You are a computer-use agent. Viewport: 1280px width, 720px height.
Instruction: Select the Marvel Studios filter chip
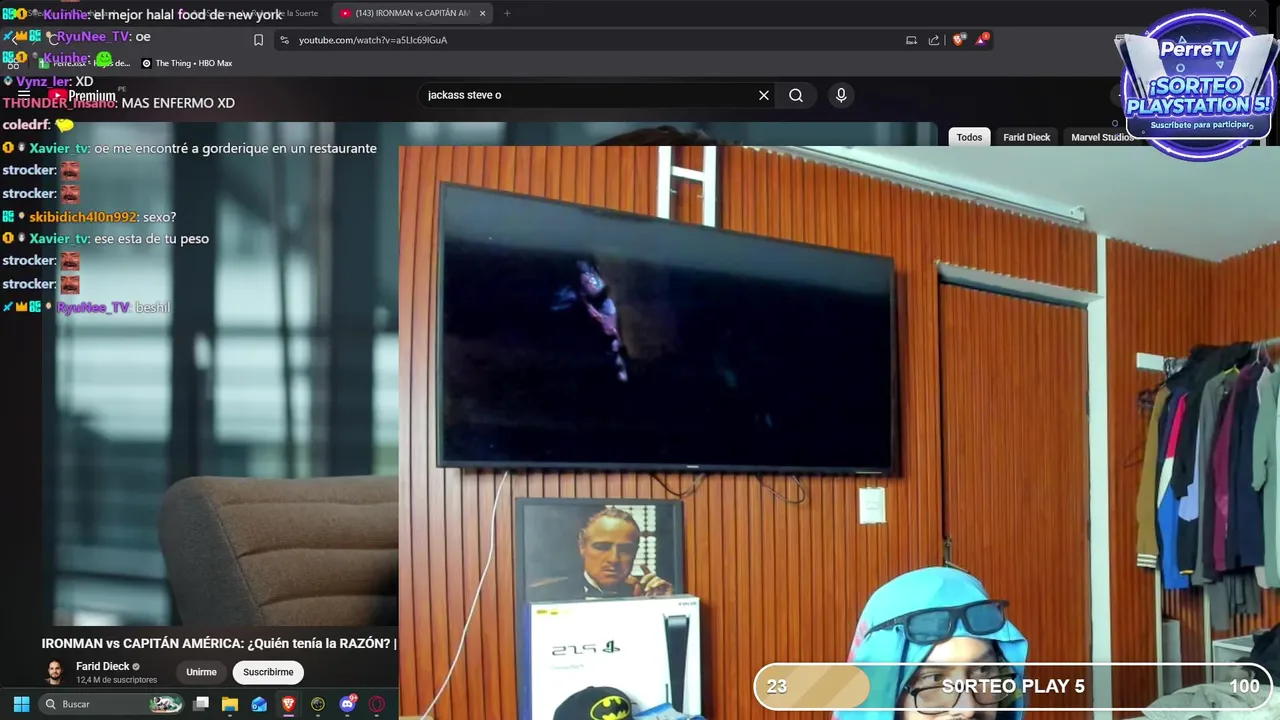[1102, 137]
